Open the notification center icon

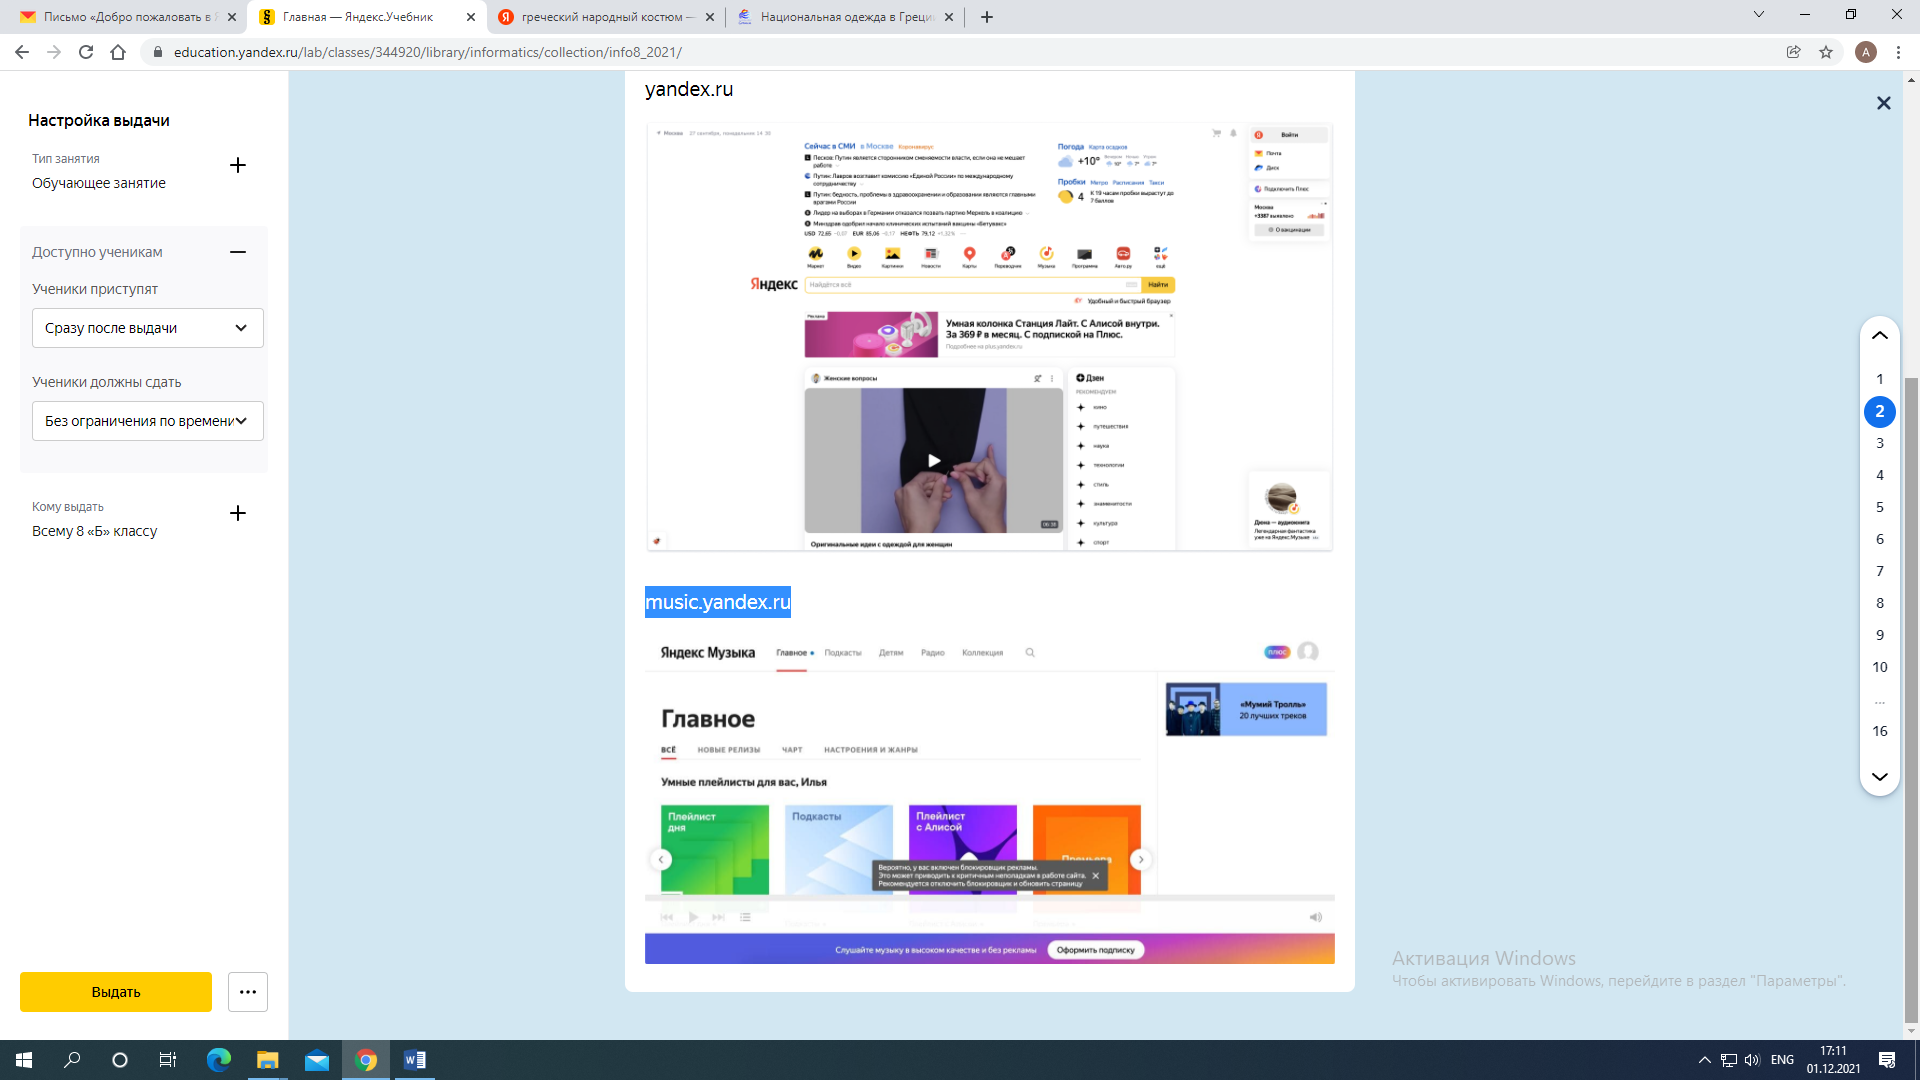pyautogui.click(x=1887, y=1060)
